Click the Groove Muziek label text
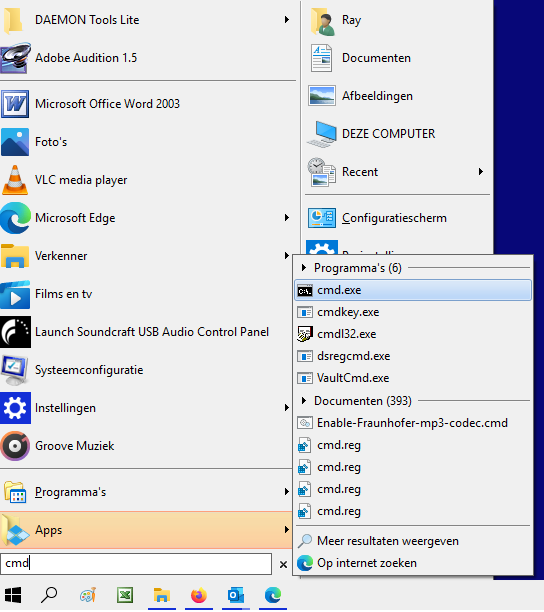544x612 pixels. pos(75,446)
